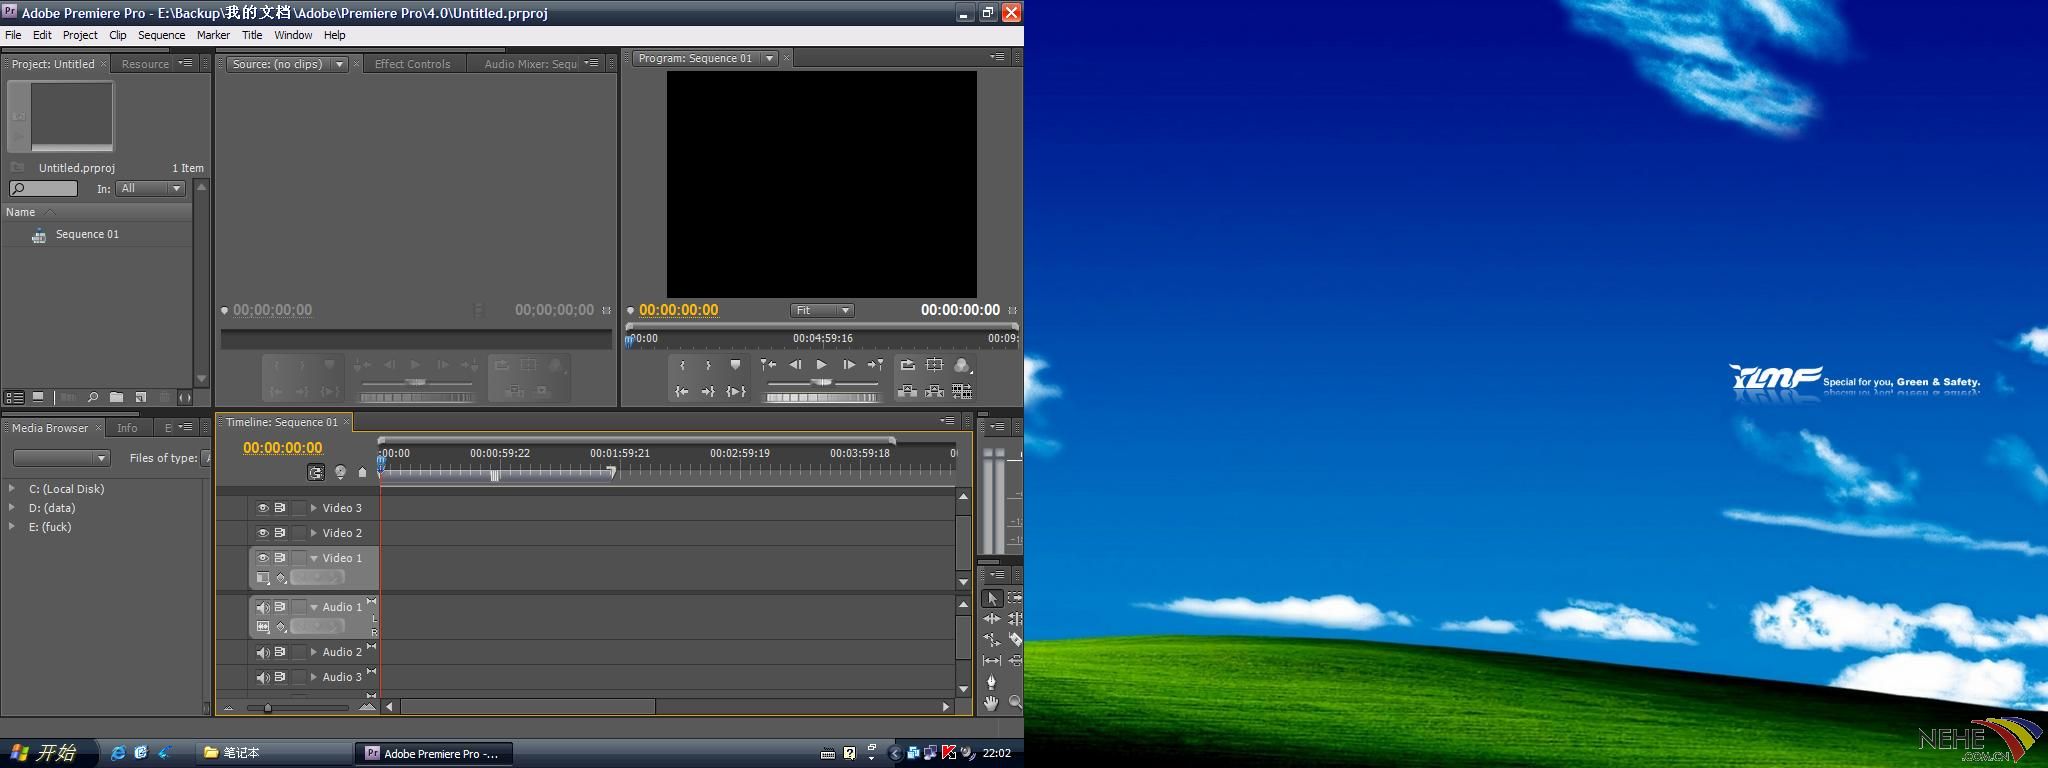Expand the Video 2 track

pyautogui.click(x=314, y=533)
